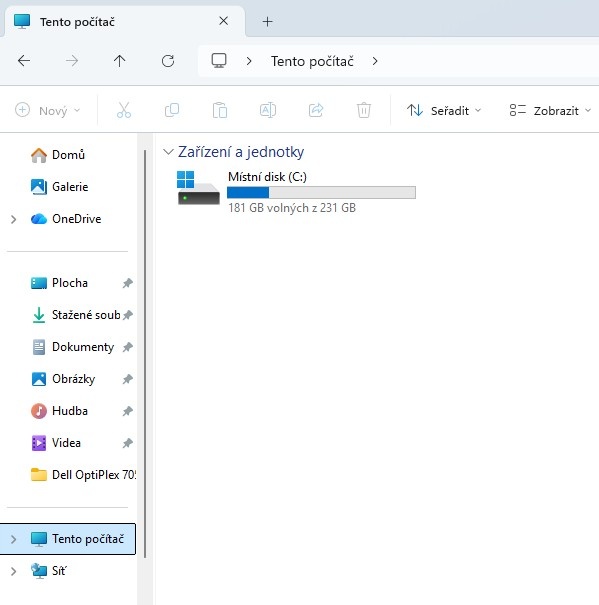Click the Tento počítač breadcrumb segment
The width and height of the screenshot is (599, 605).
[x=312, y=61]
